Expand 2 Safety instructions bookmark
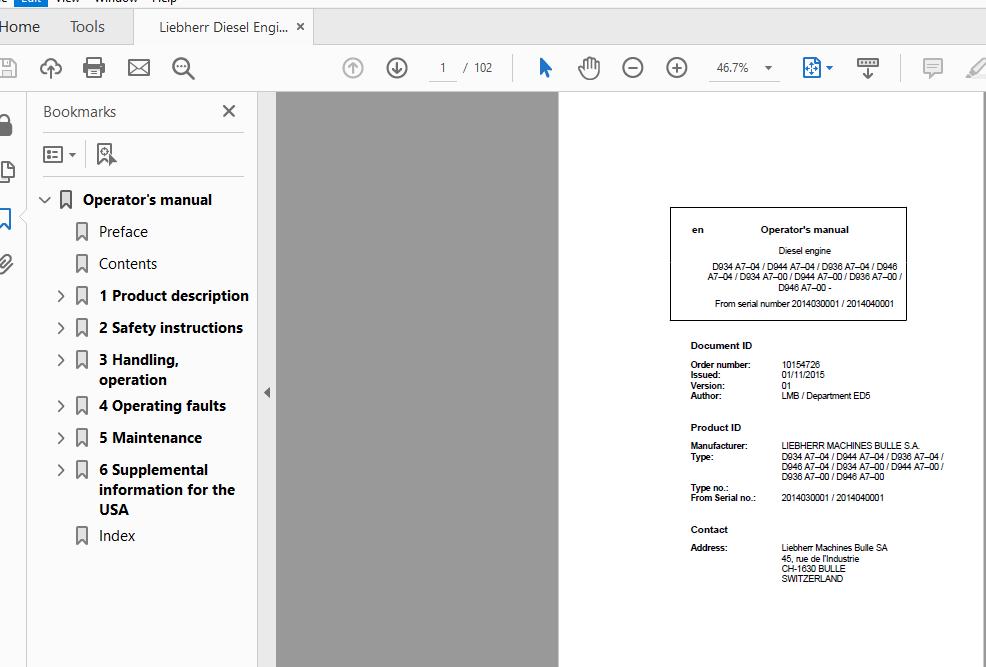986x667 pixels. [61, 328]
